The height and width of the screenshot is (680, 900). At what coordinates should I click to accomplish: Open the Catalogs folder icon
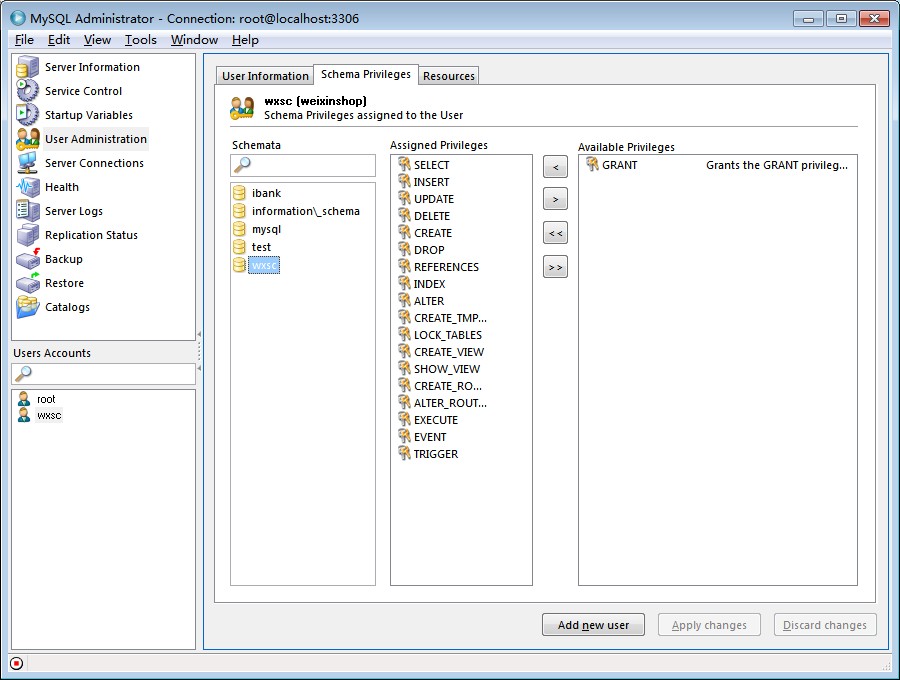pos(27,307)
